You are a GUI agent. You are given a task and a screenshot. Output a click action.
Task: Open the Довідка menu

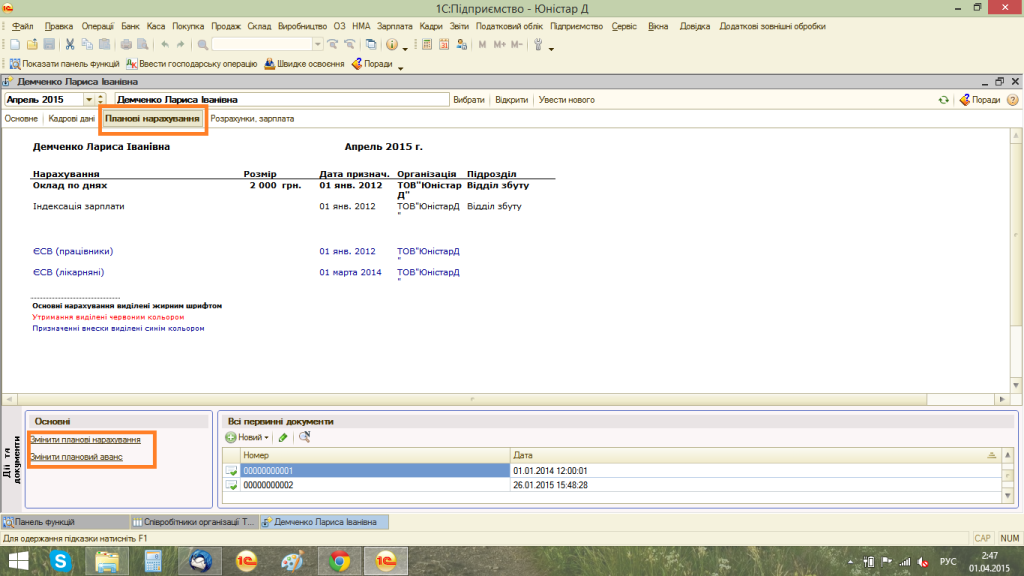pyautogui.click(x=695, y=27)
